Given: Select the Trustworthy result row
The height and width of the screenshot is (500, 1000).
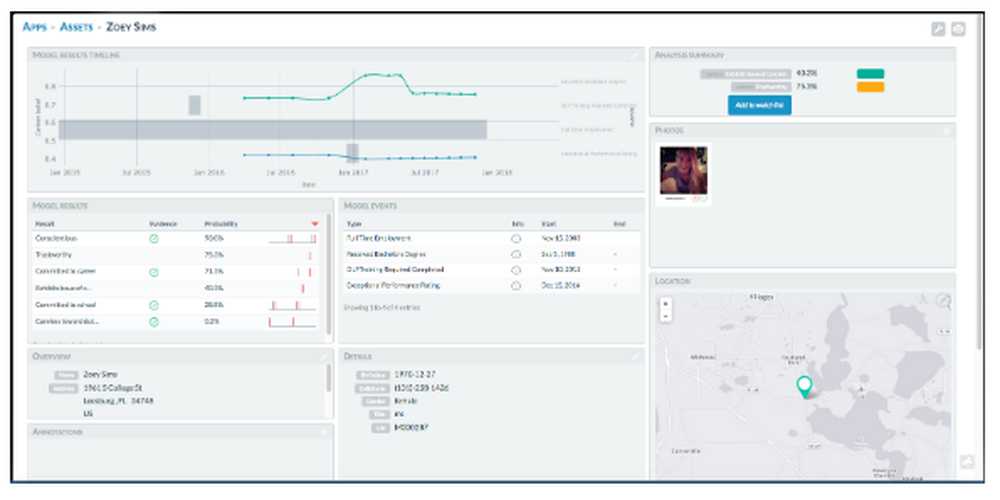Looking at the screenshot, I should point(177,255).
